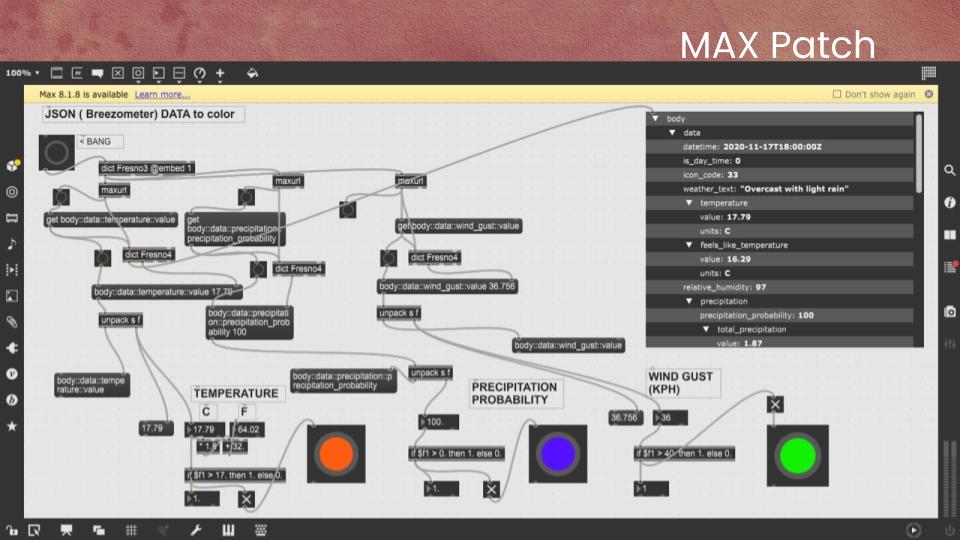This screenshot has height=540, width=960.
Task: Add a new object box from toolbar
Action: [x=56, y=73]
